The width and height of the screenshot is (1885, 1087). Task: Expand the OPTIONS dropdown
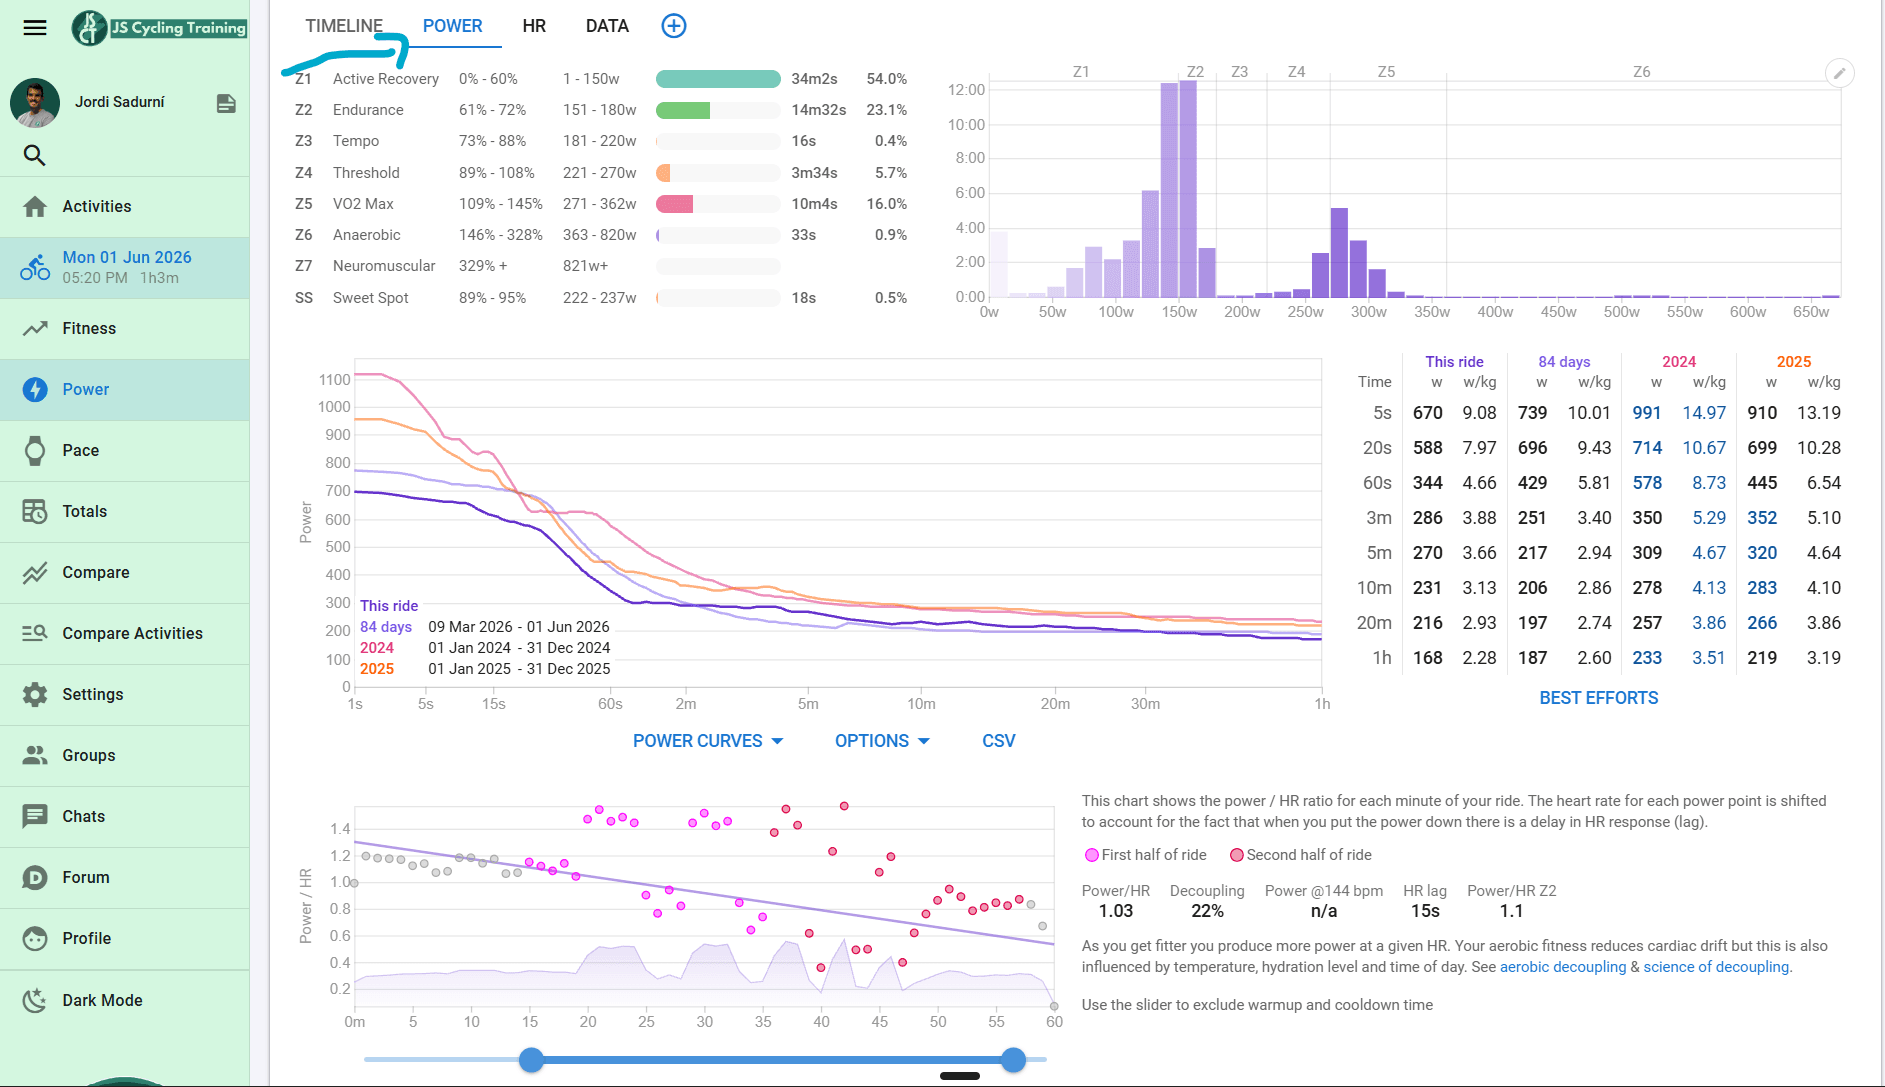882,741
